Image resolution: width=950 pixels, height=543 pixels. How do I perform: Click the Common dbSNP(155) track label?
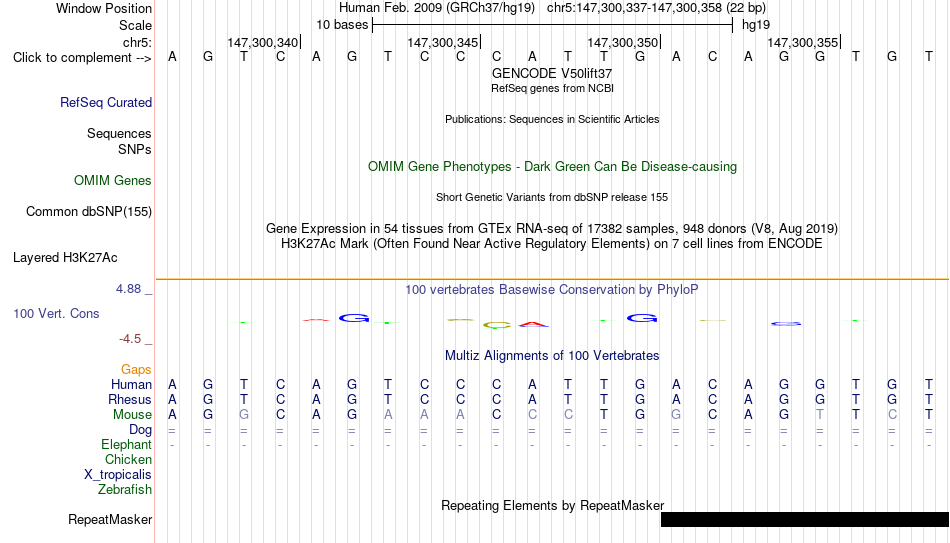point(88,212)
